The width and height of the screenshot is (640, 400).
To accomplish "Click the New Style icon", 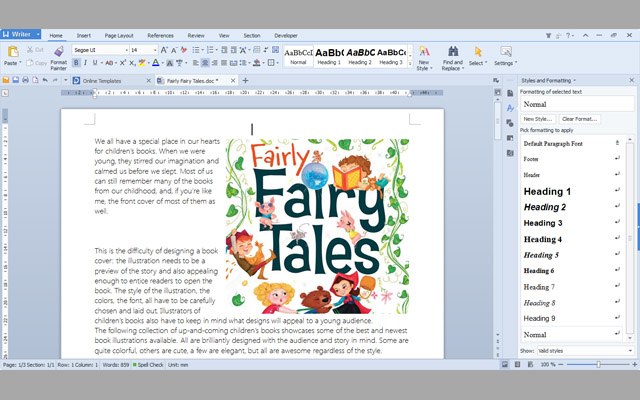I will click(424, 50).
